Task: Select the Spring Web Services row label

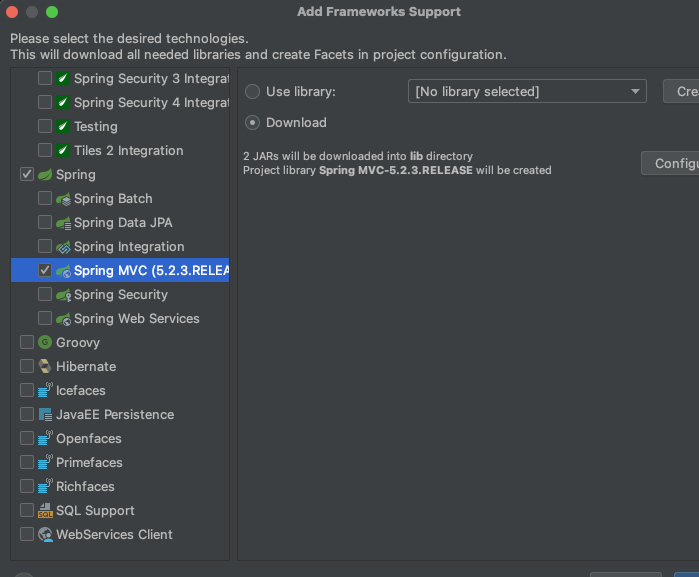Action: (136, 319)
